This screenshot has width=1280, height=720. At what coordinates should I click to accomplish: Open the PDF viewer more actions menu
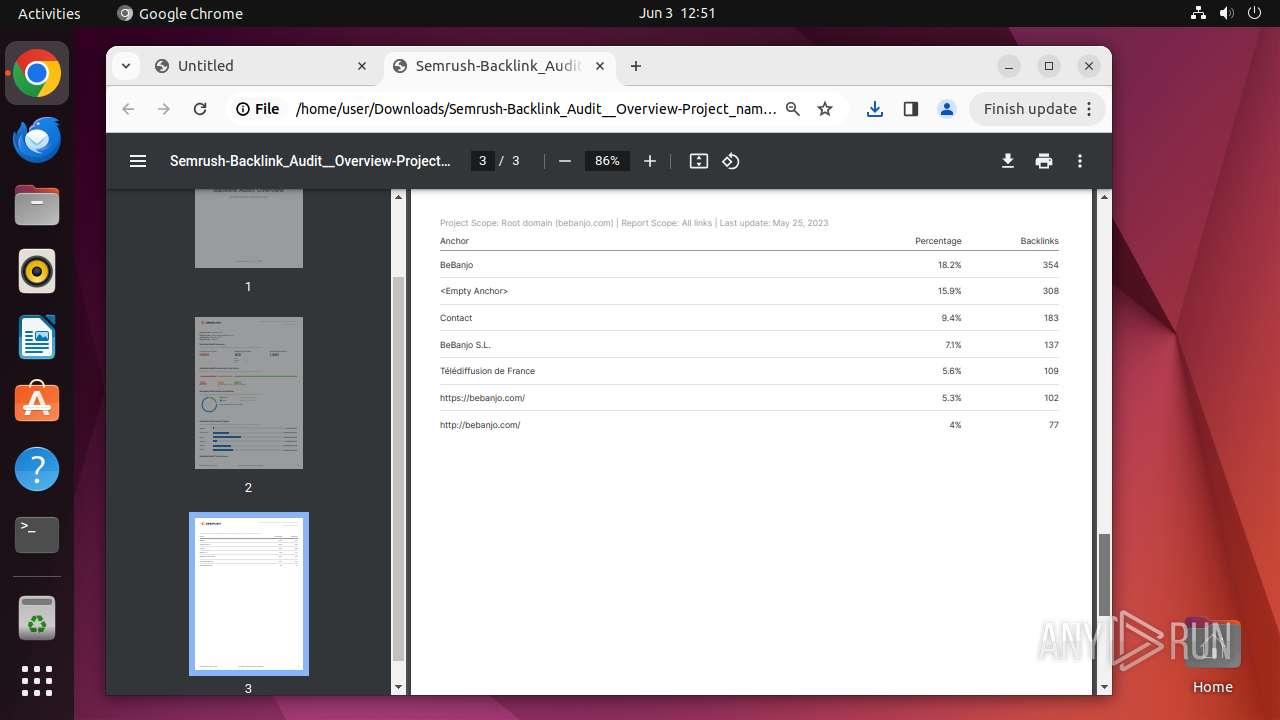pyautogui.click(x=1080, y=161)
